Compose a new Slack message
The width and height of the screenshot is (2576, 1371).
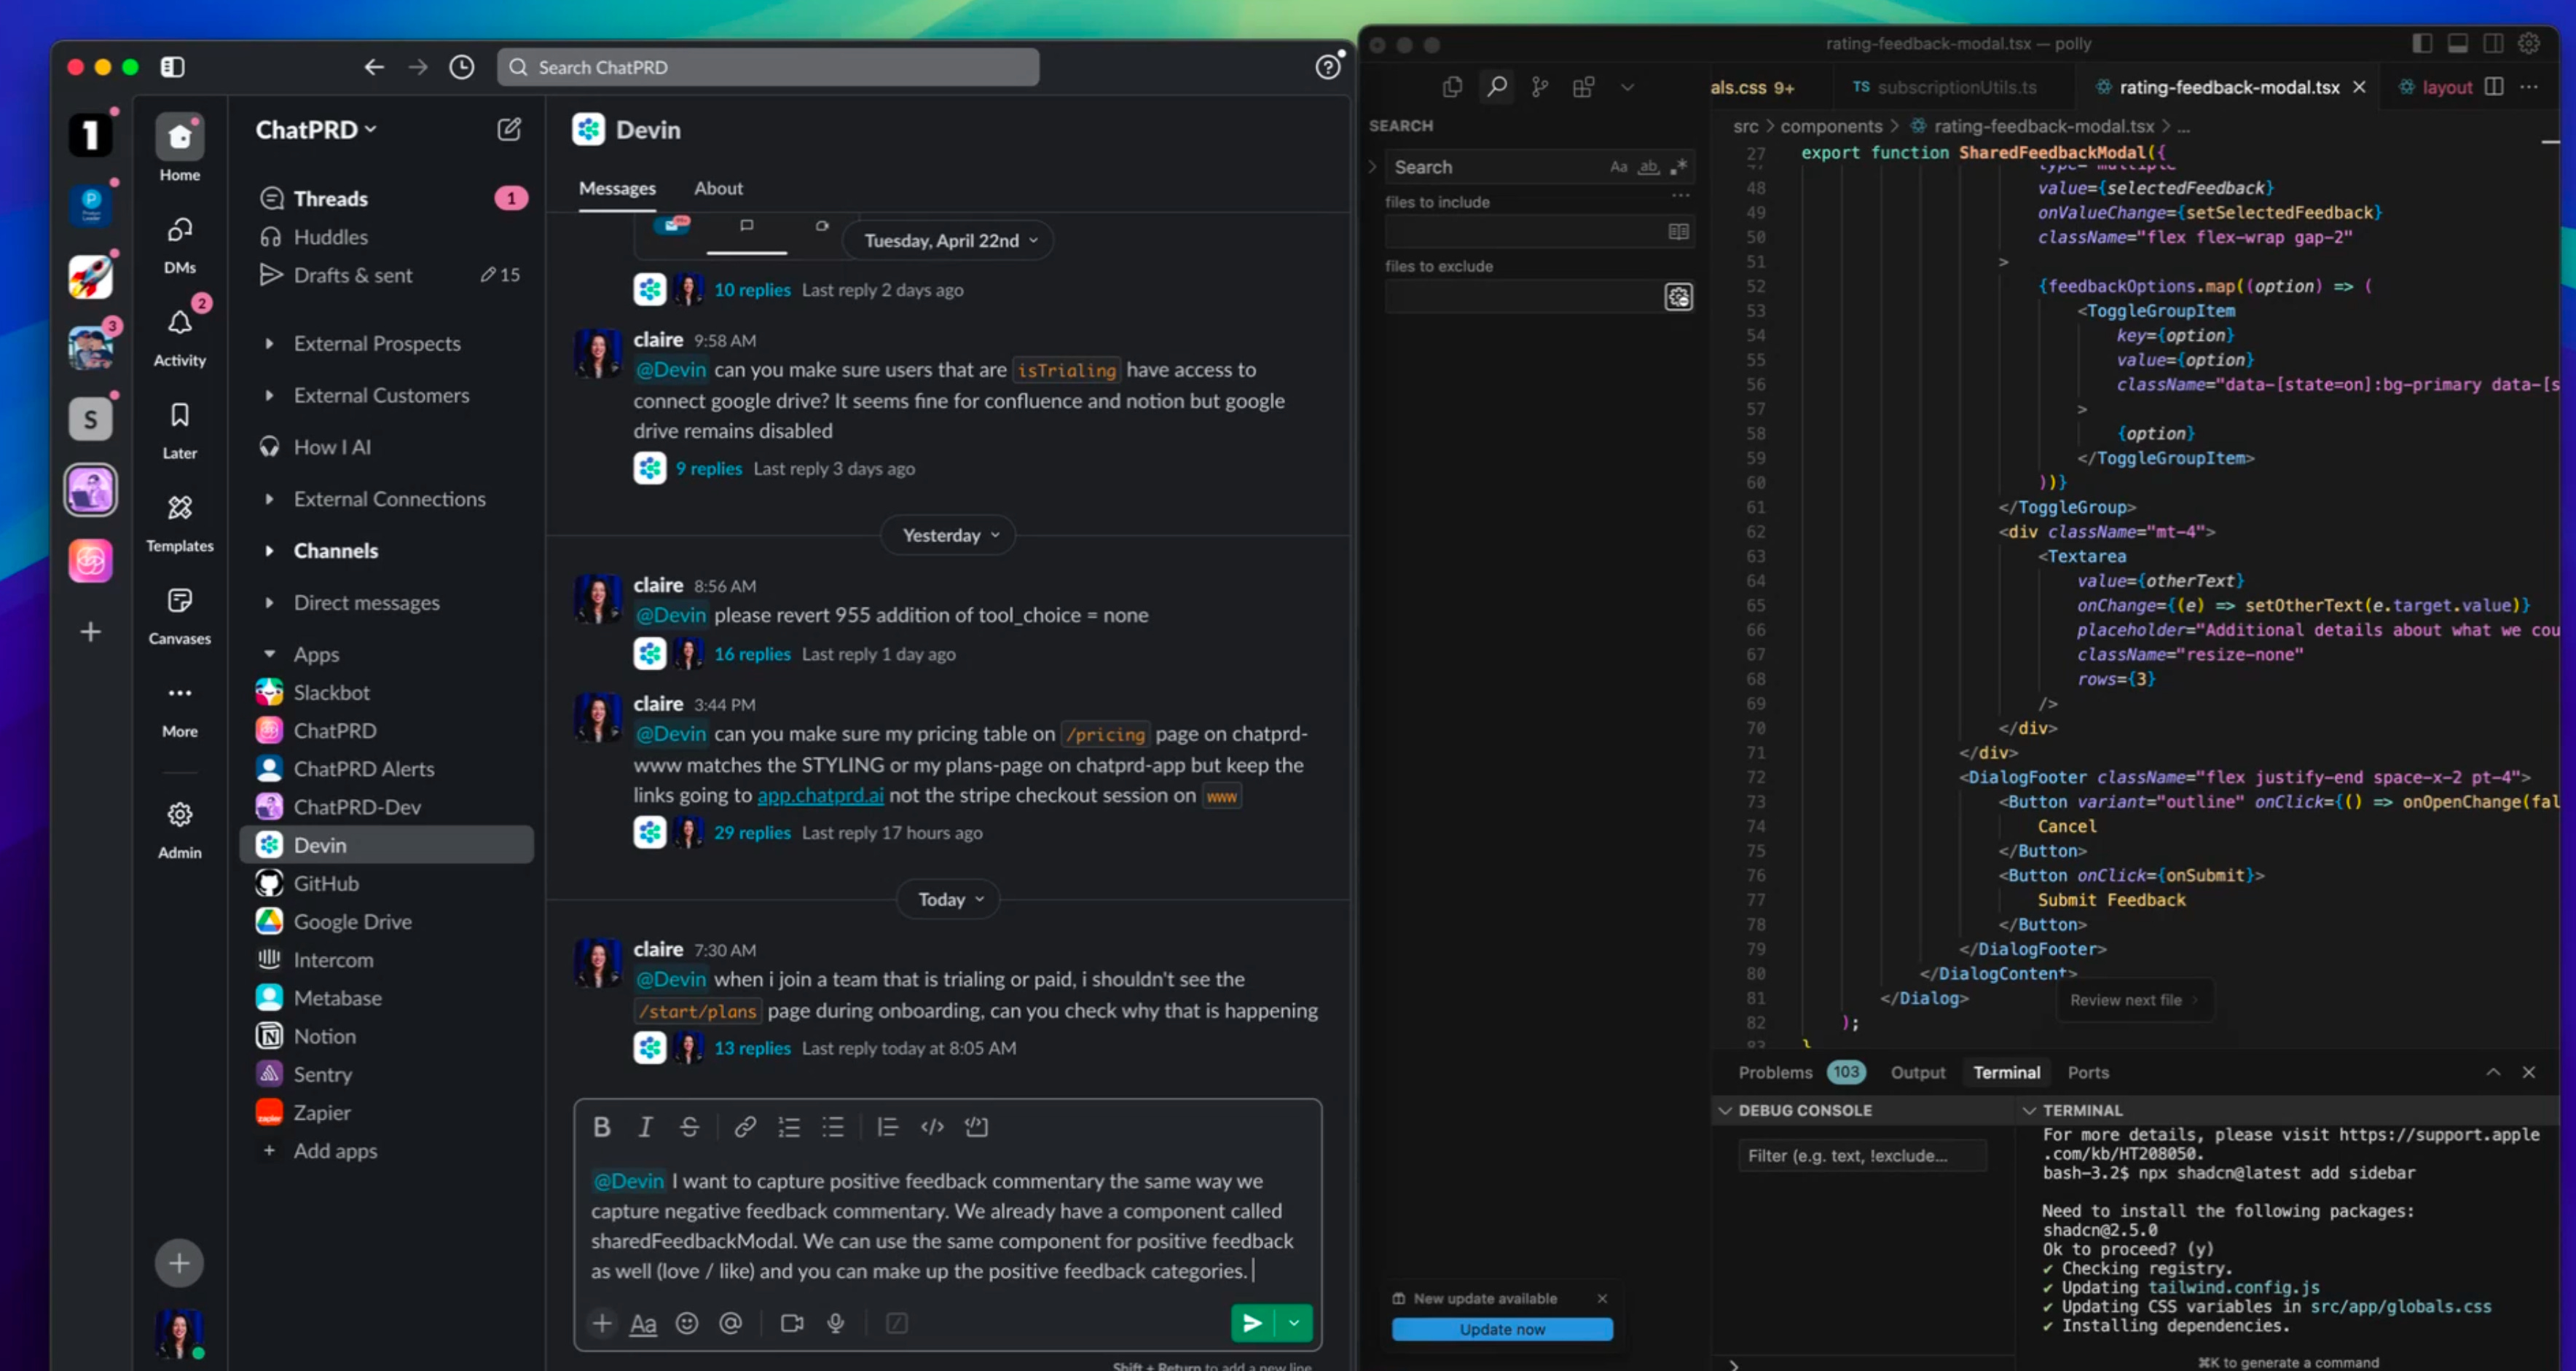[509, 129]
